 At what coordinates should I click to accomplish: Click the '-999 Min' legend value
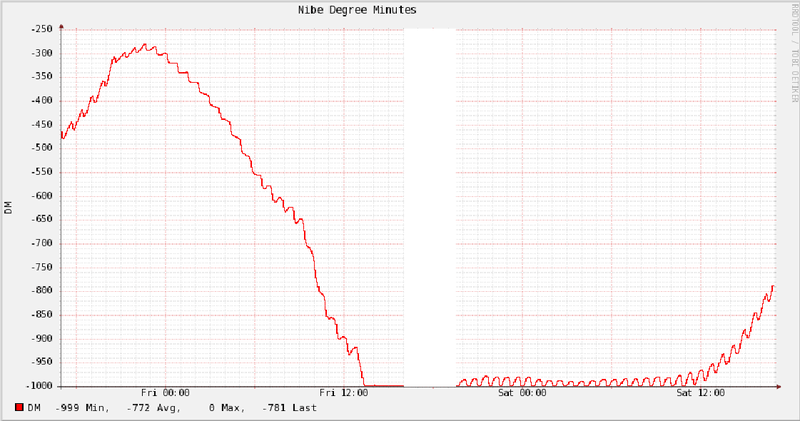coord(82,408)
